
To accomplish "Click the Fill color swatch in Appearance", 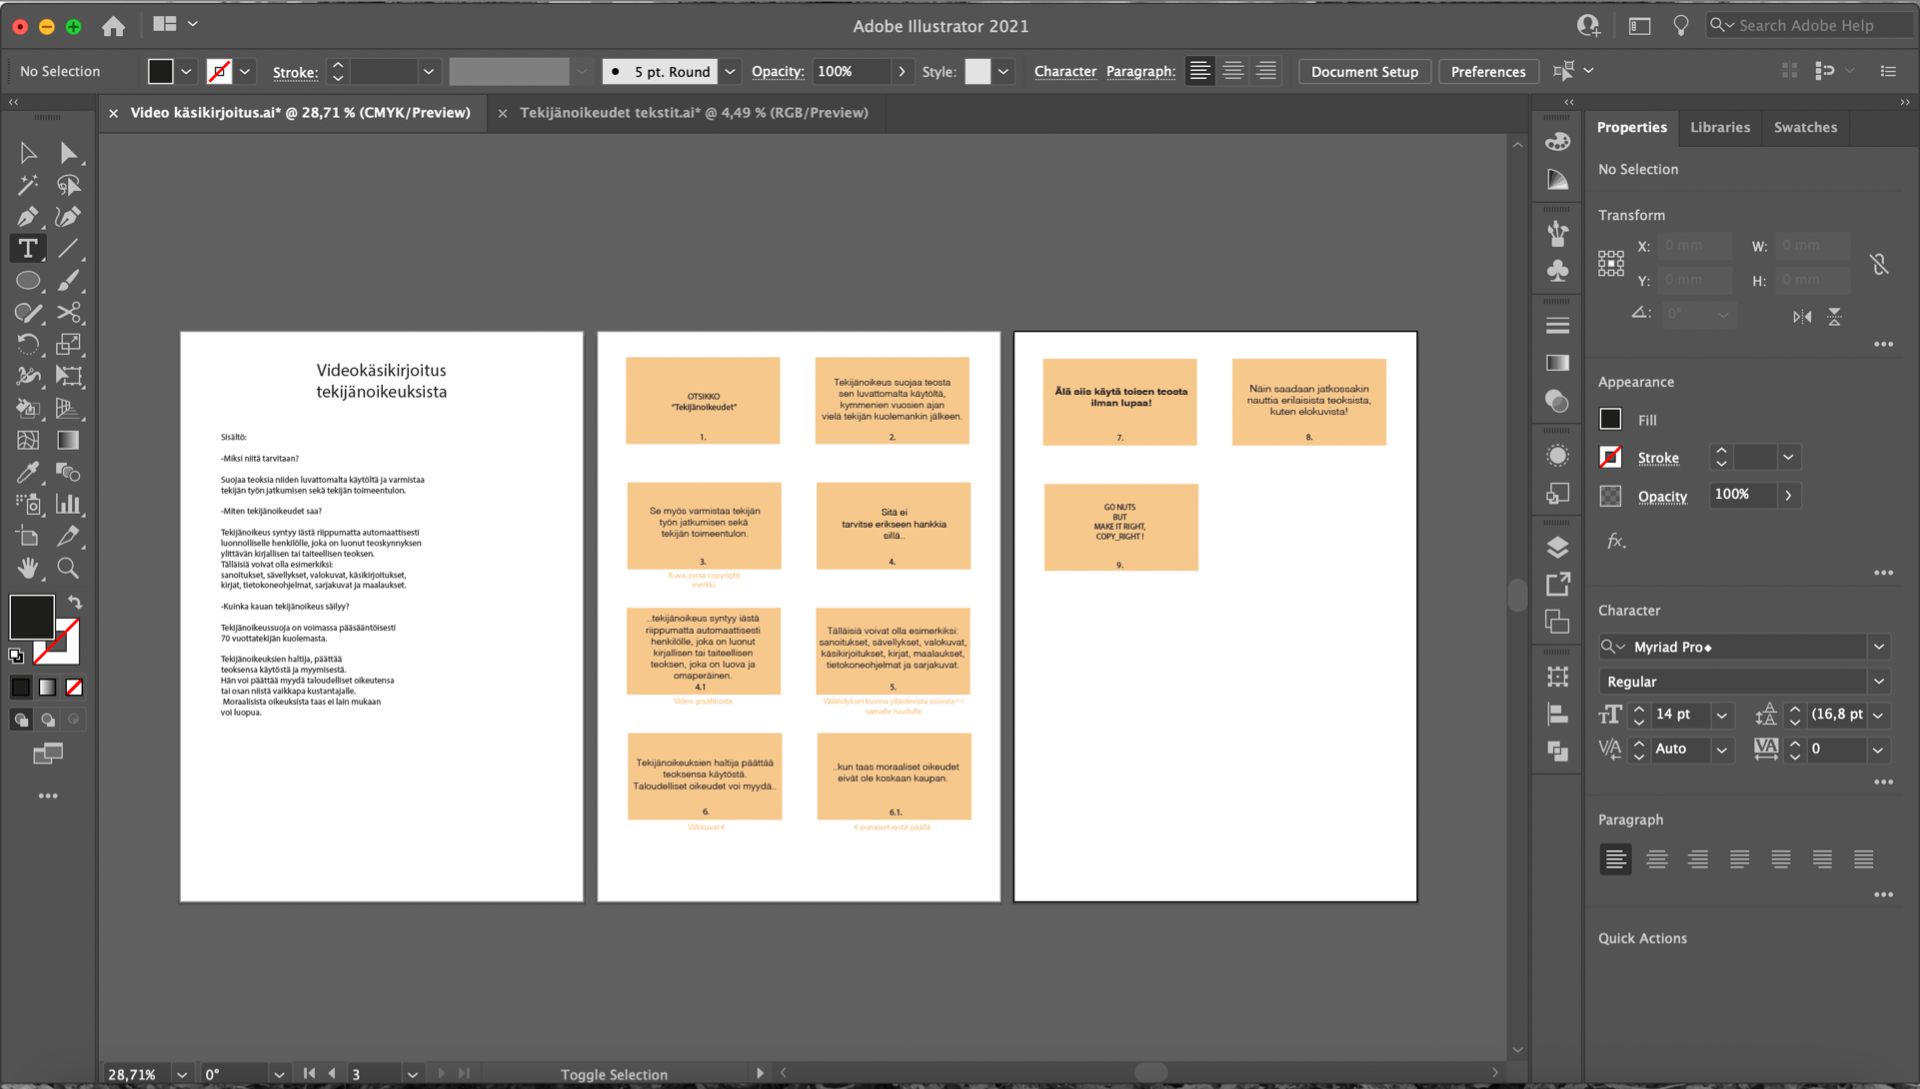I will pos(1610,419).
